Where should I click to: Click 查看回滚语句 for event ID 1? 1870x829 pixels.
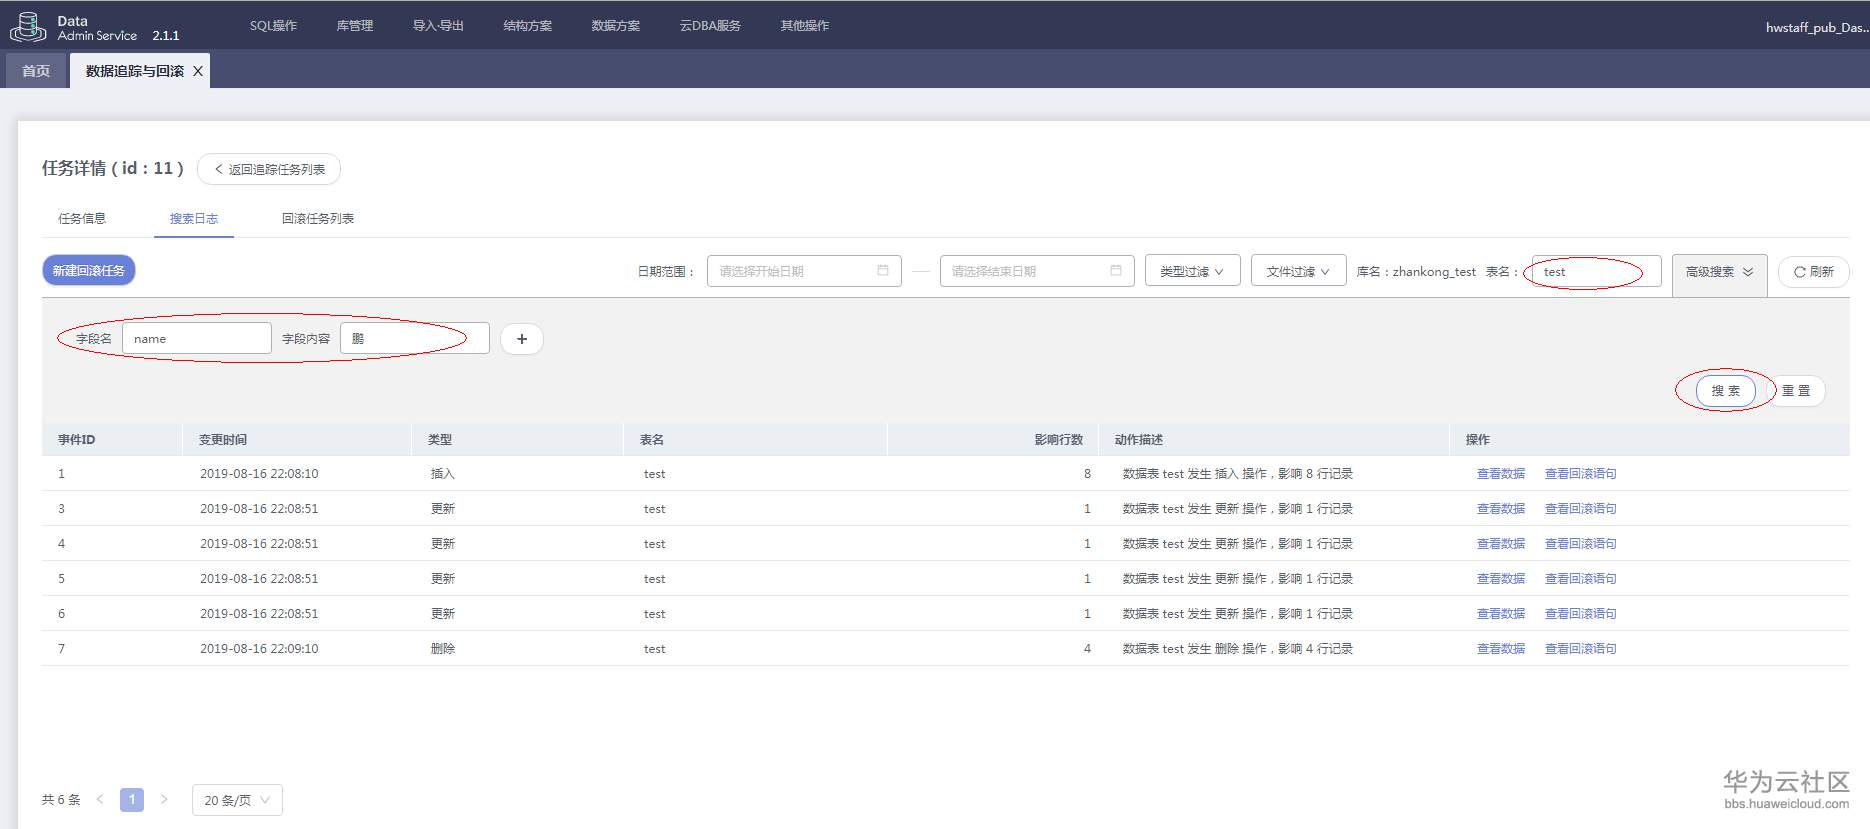pyautogui.click(x=1581, y=474)
